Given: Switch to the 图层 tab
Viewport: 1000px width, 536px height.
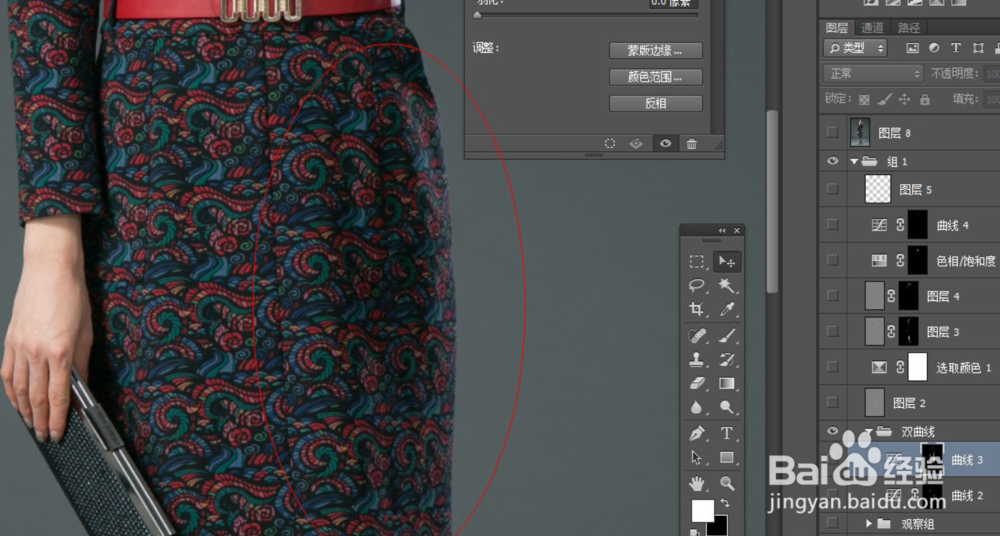Looking at the screenshot, I should pyautogui.click(x=837, y=27).
